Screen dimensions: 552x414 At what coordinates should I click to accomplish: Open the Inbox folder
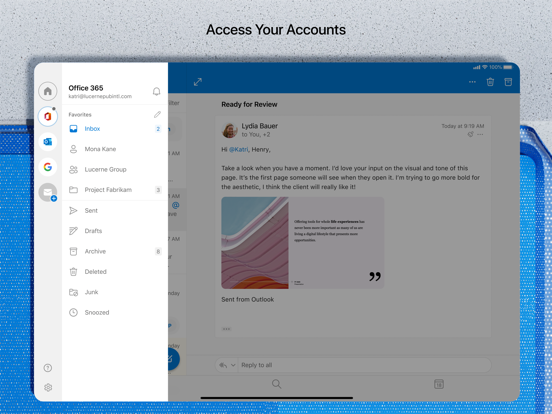pyautogui.click(x=115, y=129)
